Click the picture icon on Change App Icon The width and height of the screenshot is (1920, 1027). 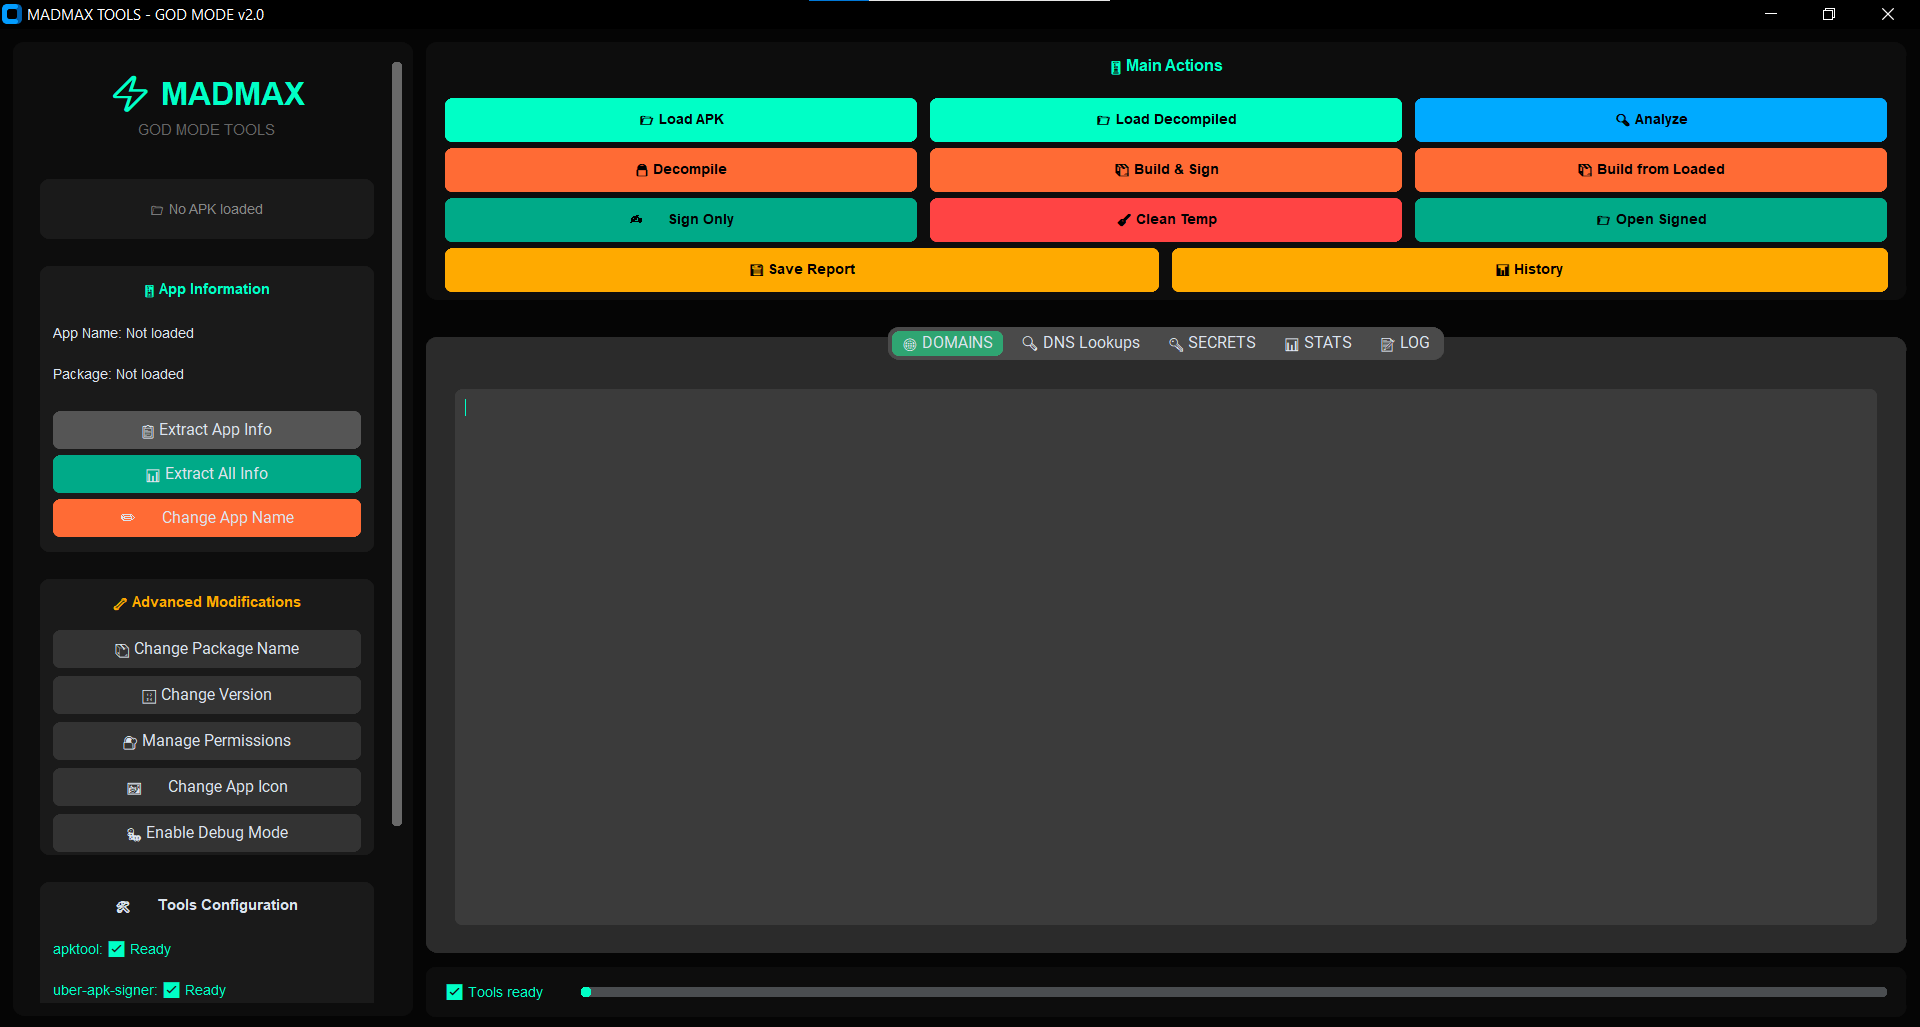[134, 788]
